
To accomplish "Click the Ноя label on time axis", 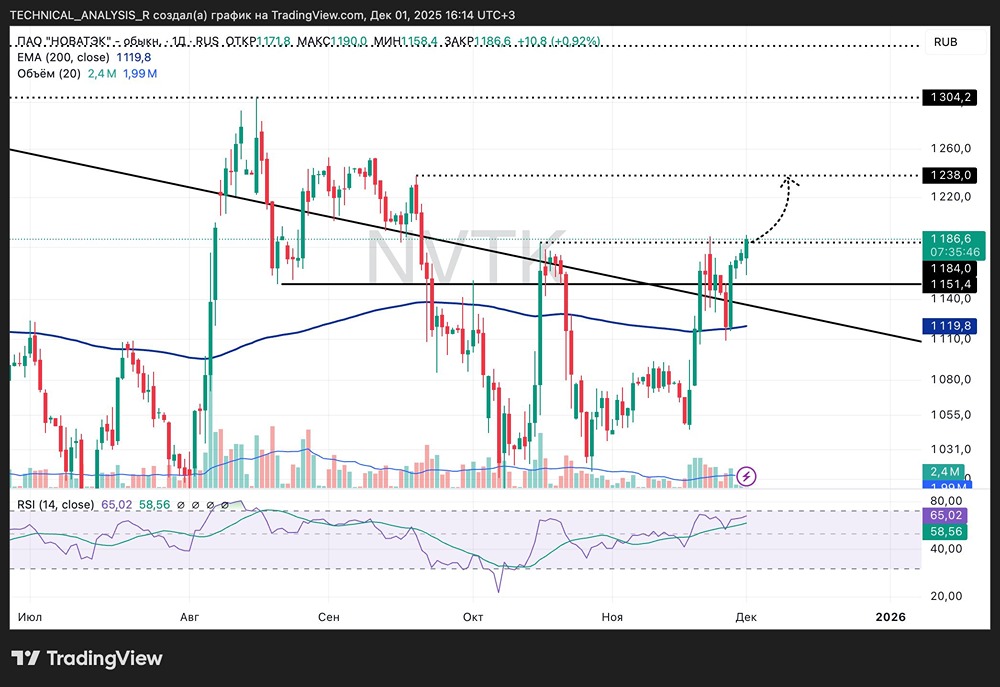I will coord(612,617).
